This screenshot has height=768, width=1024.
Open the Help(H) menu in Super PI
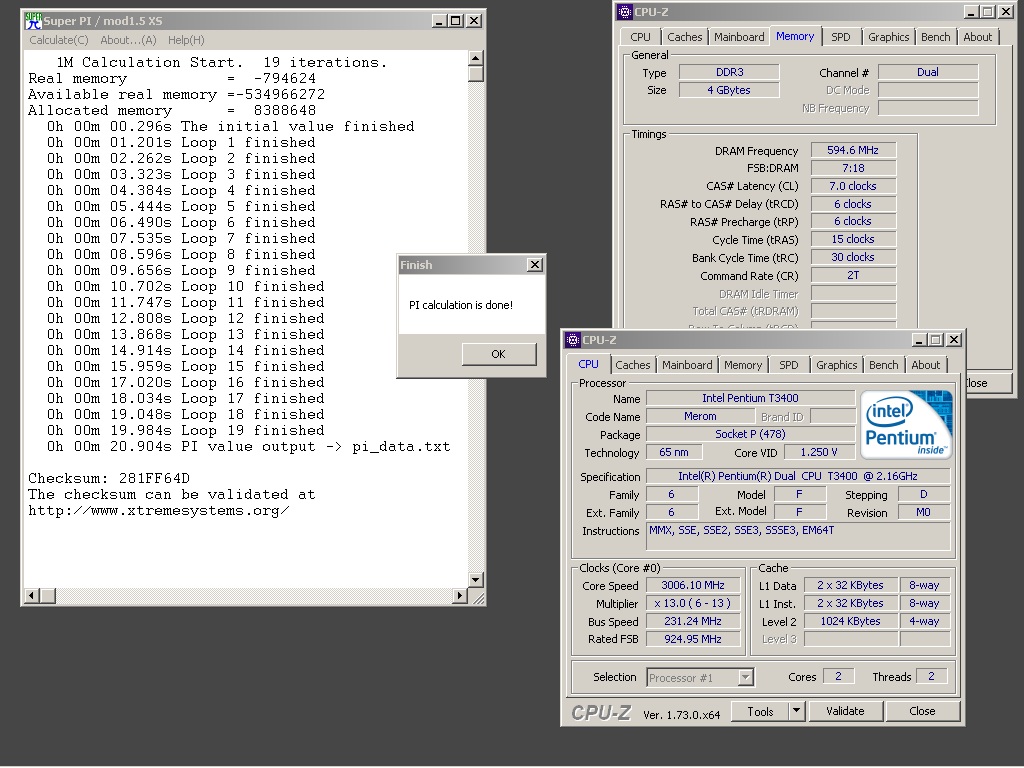point(186,40)
